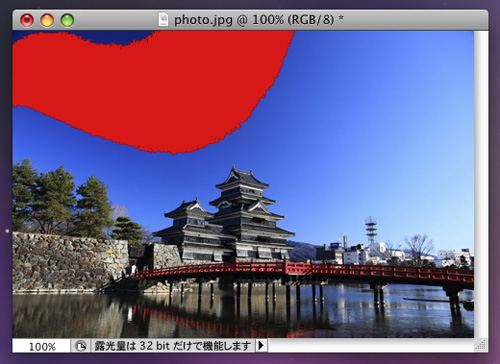This screenshot has width=500, height=364.
Task: Close the photo.jpg window with red button
Action: (27, 20)
